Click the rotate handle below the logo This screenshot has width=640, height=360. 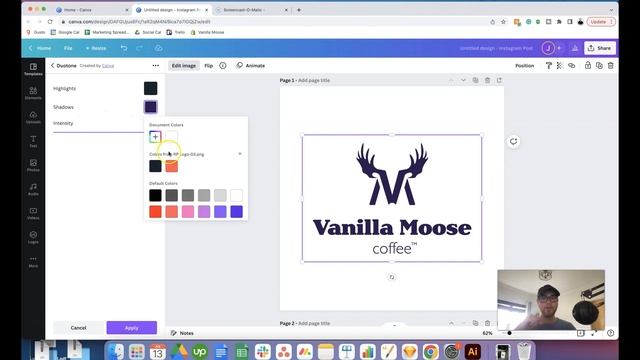pos(392,277)
